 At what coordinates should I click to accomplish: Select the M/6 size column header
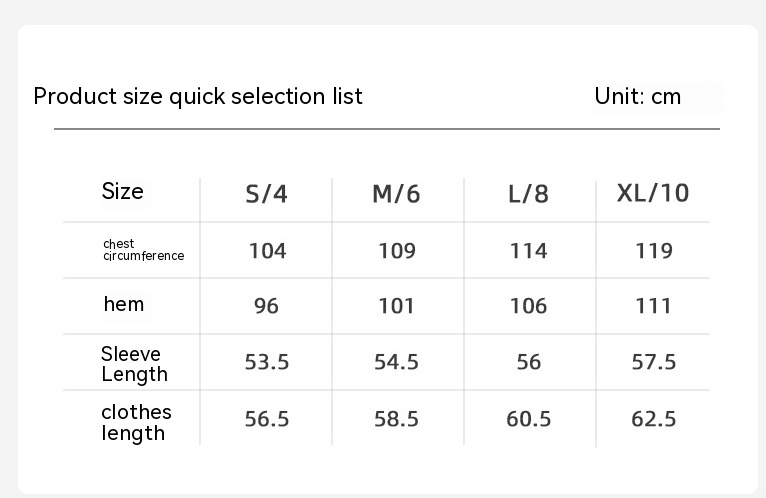pyautogui.click(x=396, y=194)
